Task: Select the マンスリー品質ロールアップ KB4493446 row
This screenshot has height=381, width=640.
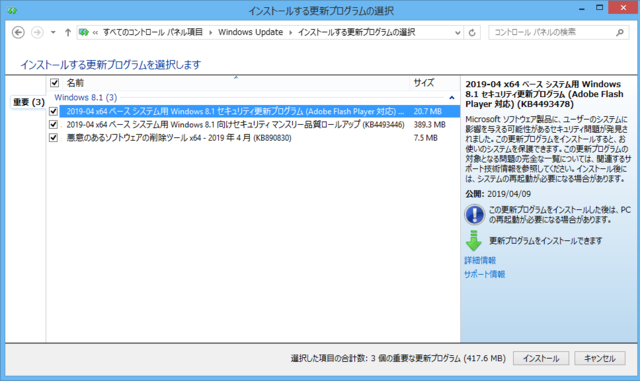Action: click(x=260, y=125)
